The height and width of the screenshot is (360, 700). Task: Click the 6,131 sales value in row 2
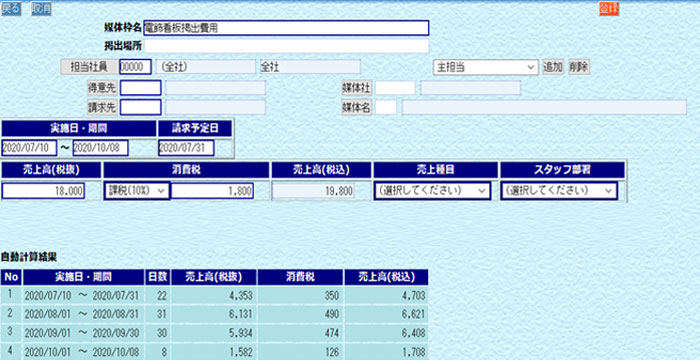(x=241, y=314)
